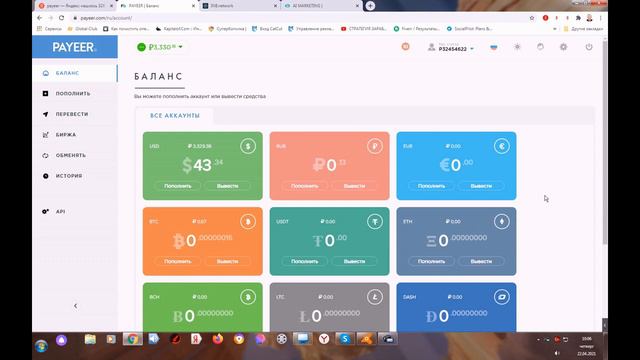Click the browser back arrow
Screen dimensions: 640x360
(40, 18)
